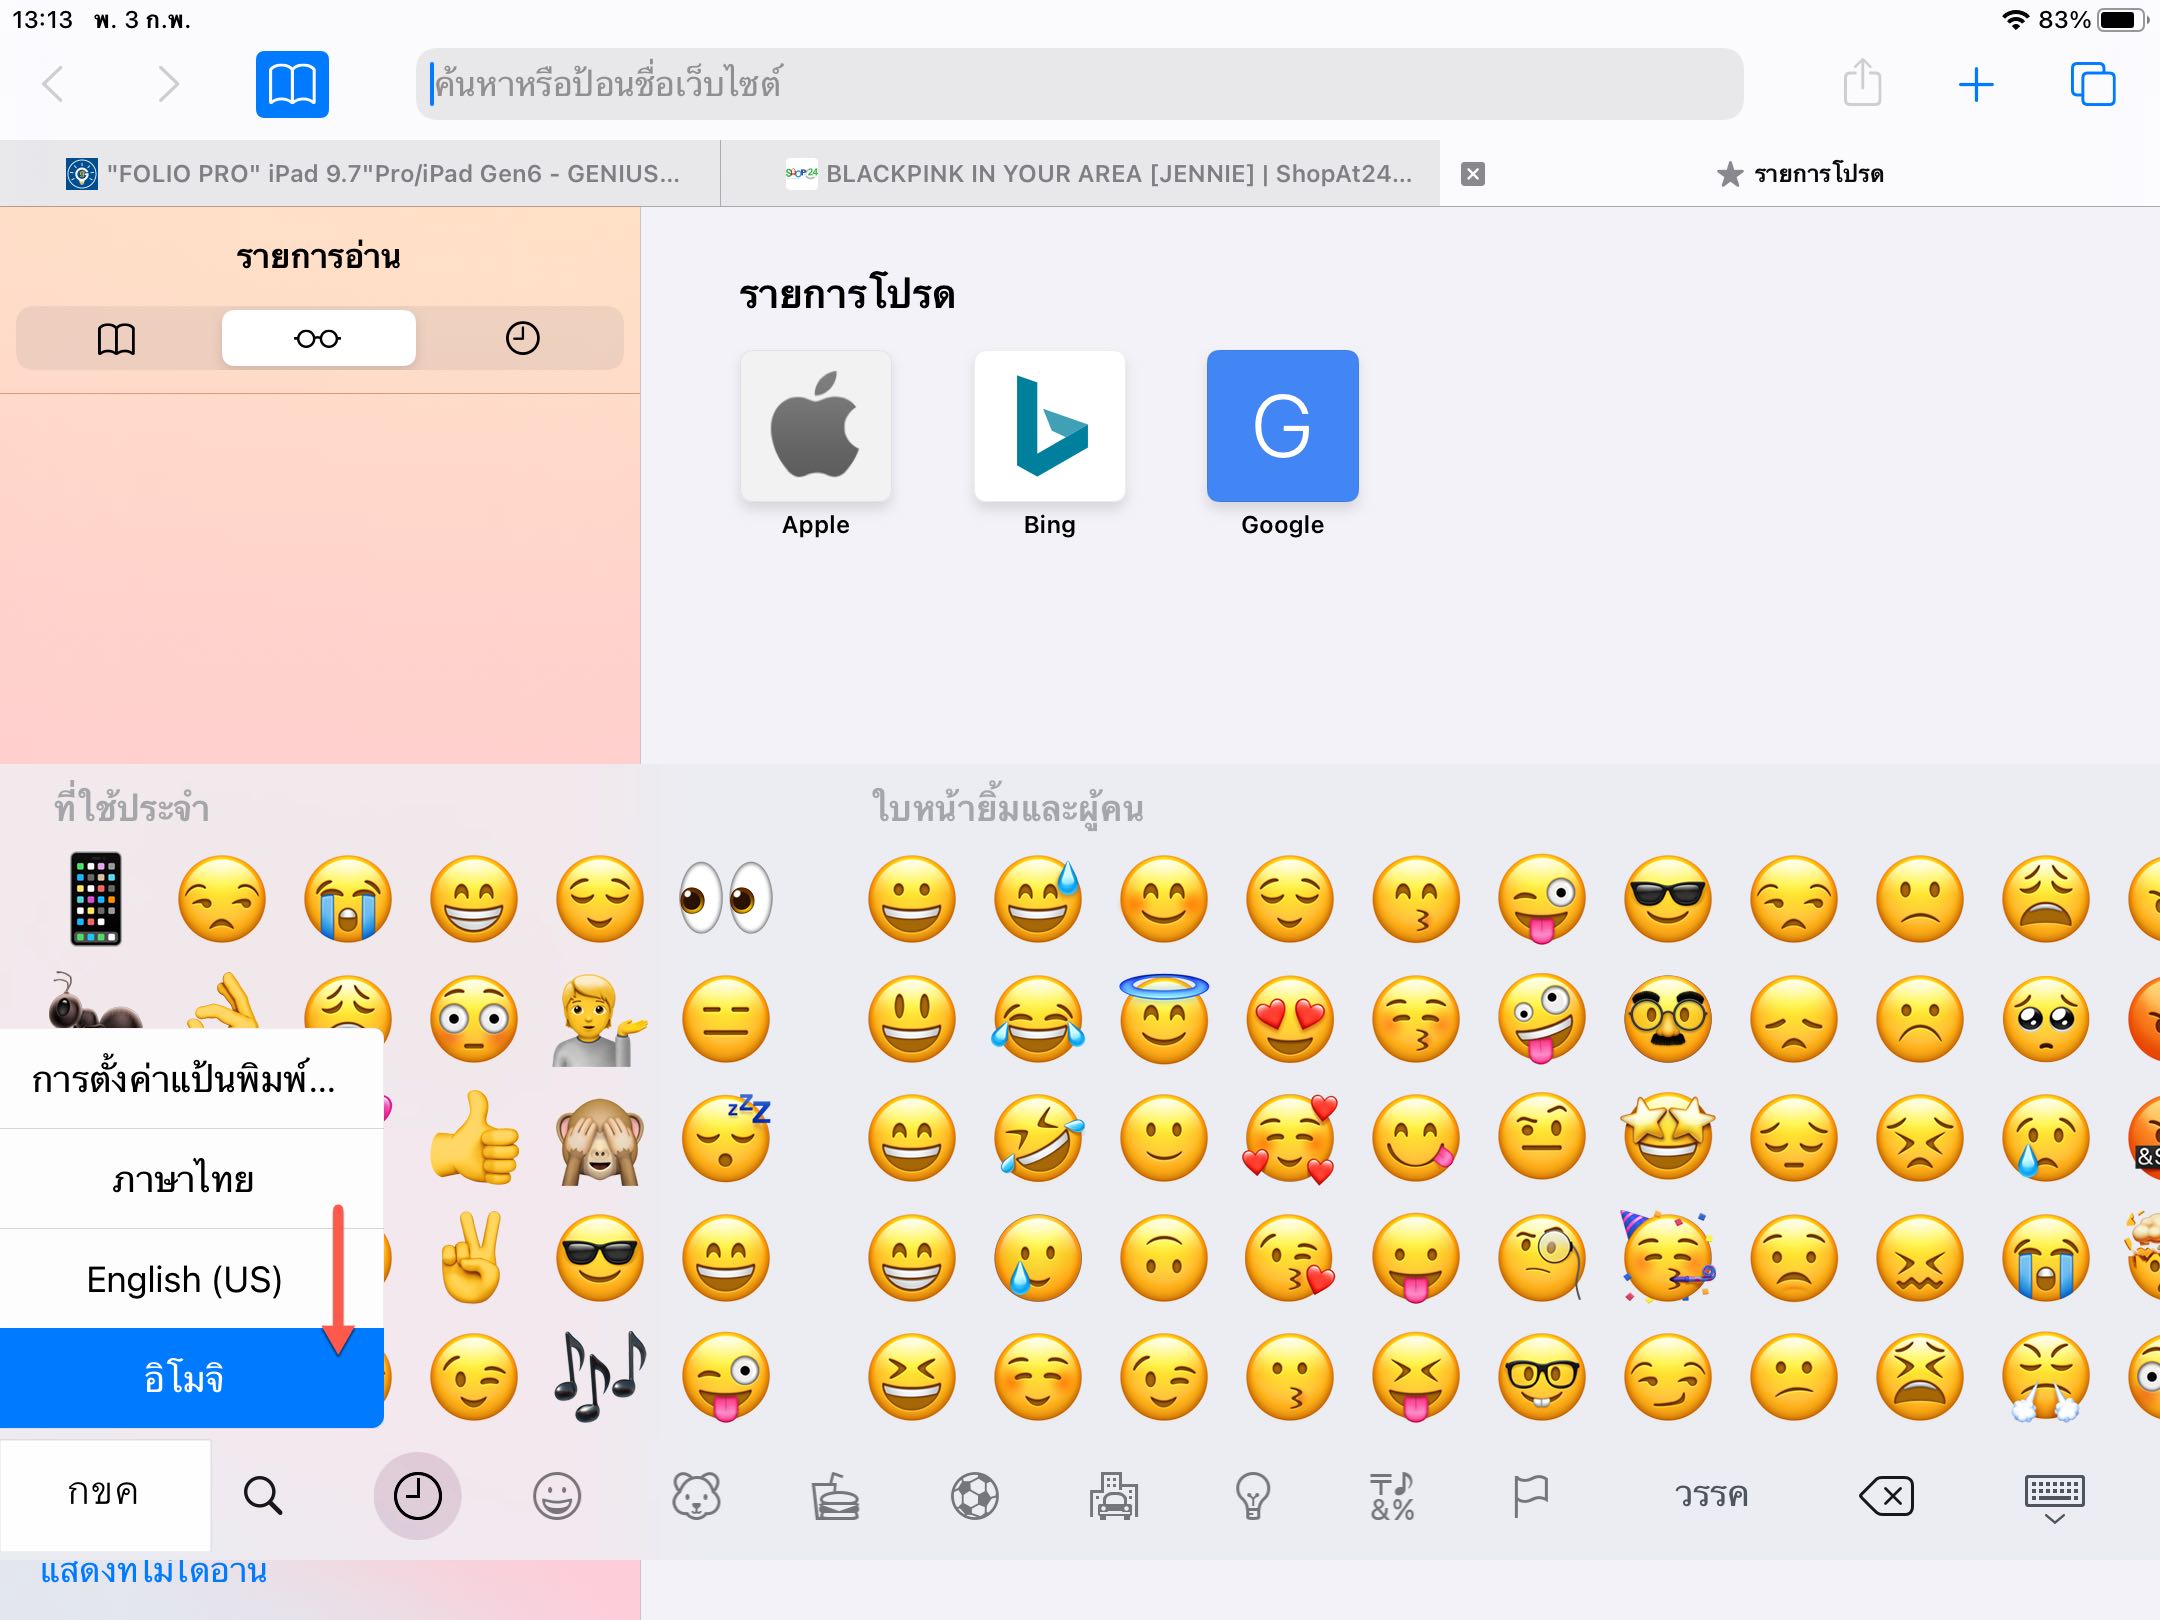Open the bookmarks sidebar book icon
Viewport: 2160px width, 1620px height.
(x=292, y=84)
